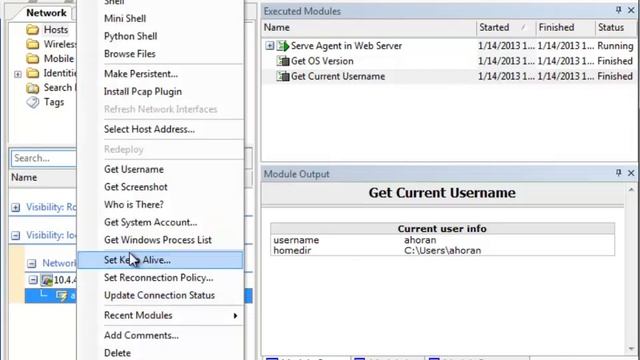The height and width of the screenshot is (360, 640).
Task: Expand the Serve Agent in Web Server row
Action: (269, 46)
